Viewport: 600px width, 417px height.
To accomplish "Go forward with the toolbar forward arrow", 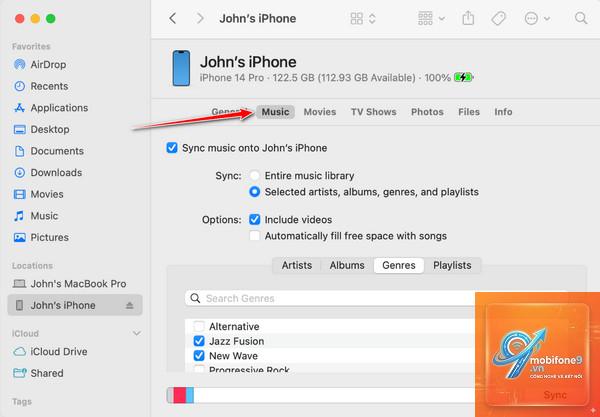I will point(200,18).
